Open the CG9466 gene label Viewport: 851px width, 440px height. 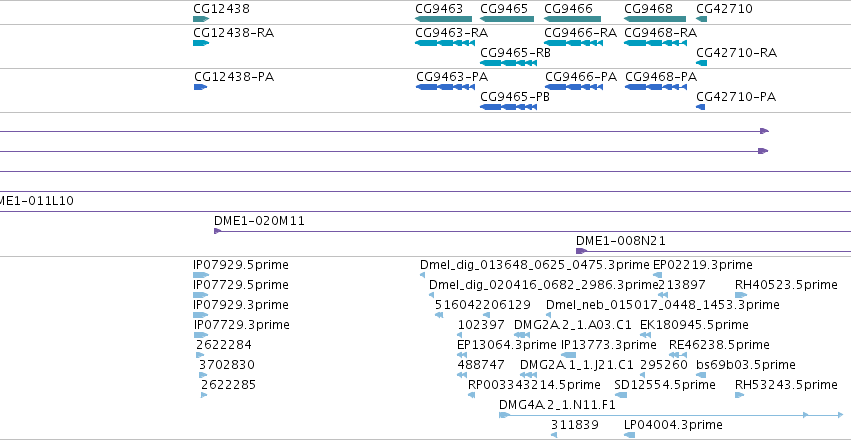tap(568, 9)
